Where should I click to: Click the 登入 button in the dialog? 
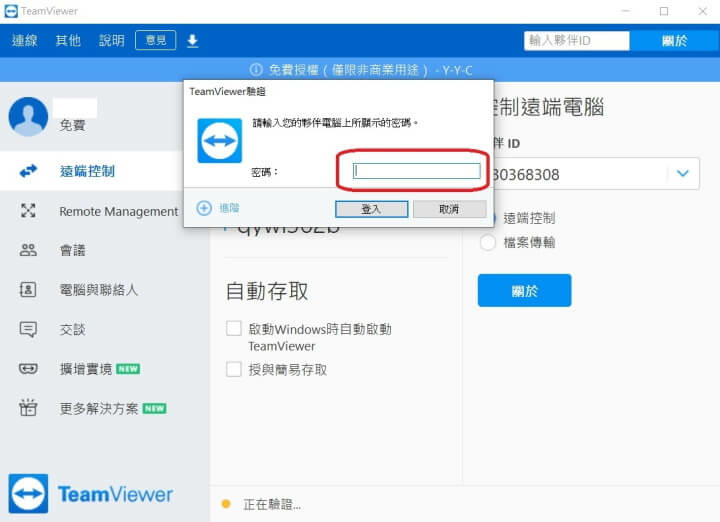(x=371, y=209)
